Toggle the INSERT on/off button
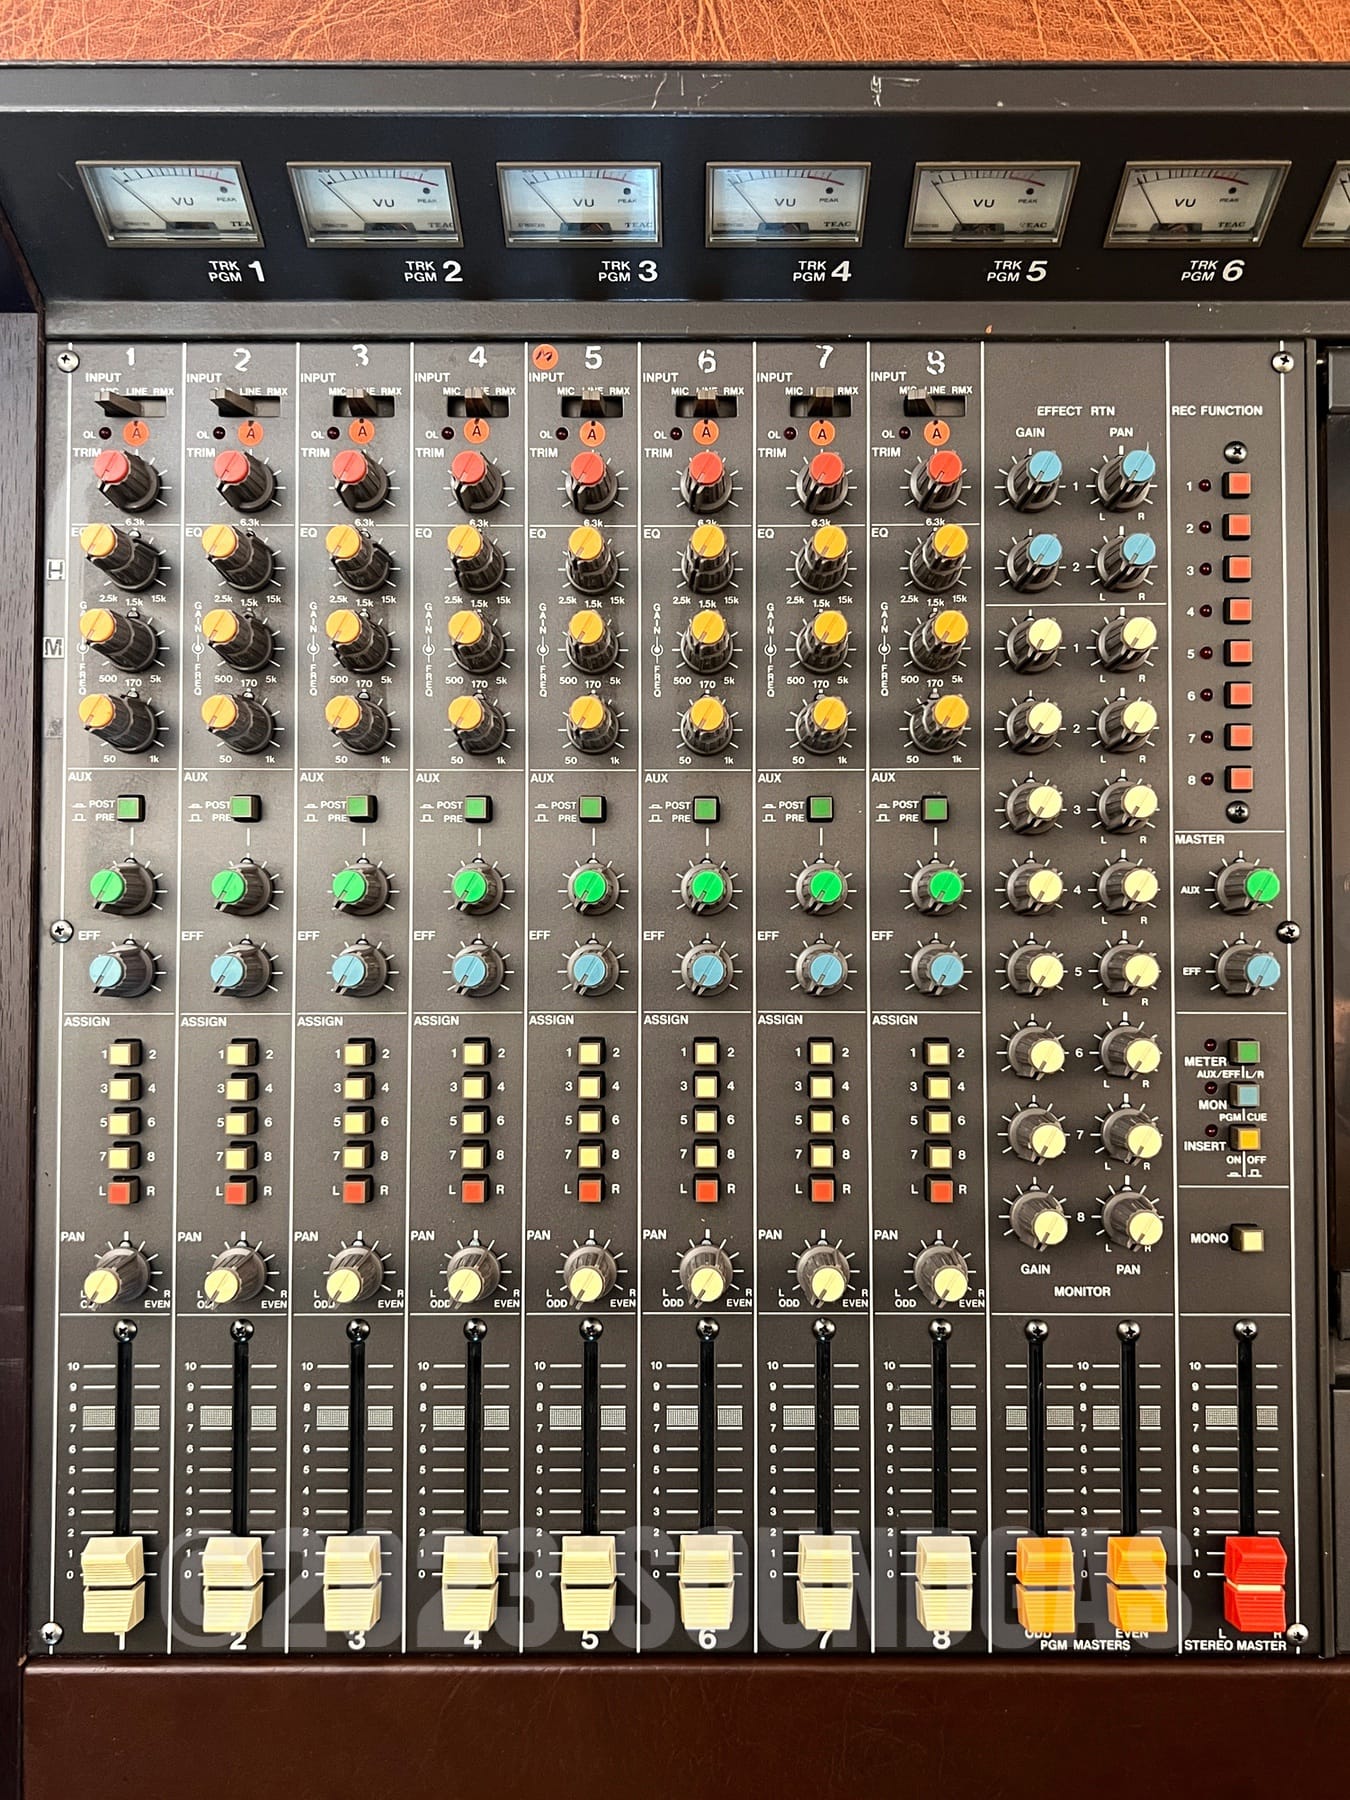This screenshot has width=1350, height=1800. click(x=1246, y=1139)
